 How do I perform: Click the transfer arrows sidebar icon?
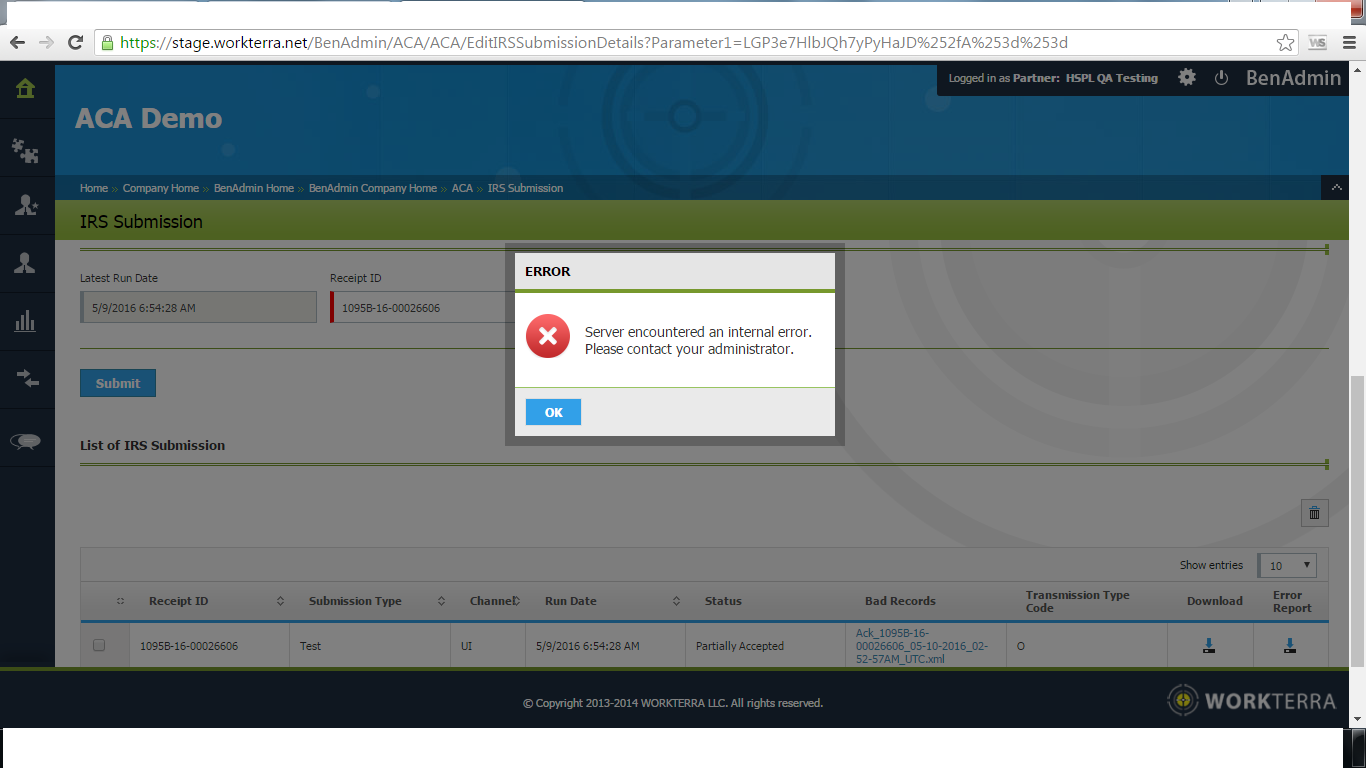tap(26, 378)
